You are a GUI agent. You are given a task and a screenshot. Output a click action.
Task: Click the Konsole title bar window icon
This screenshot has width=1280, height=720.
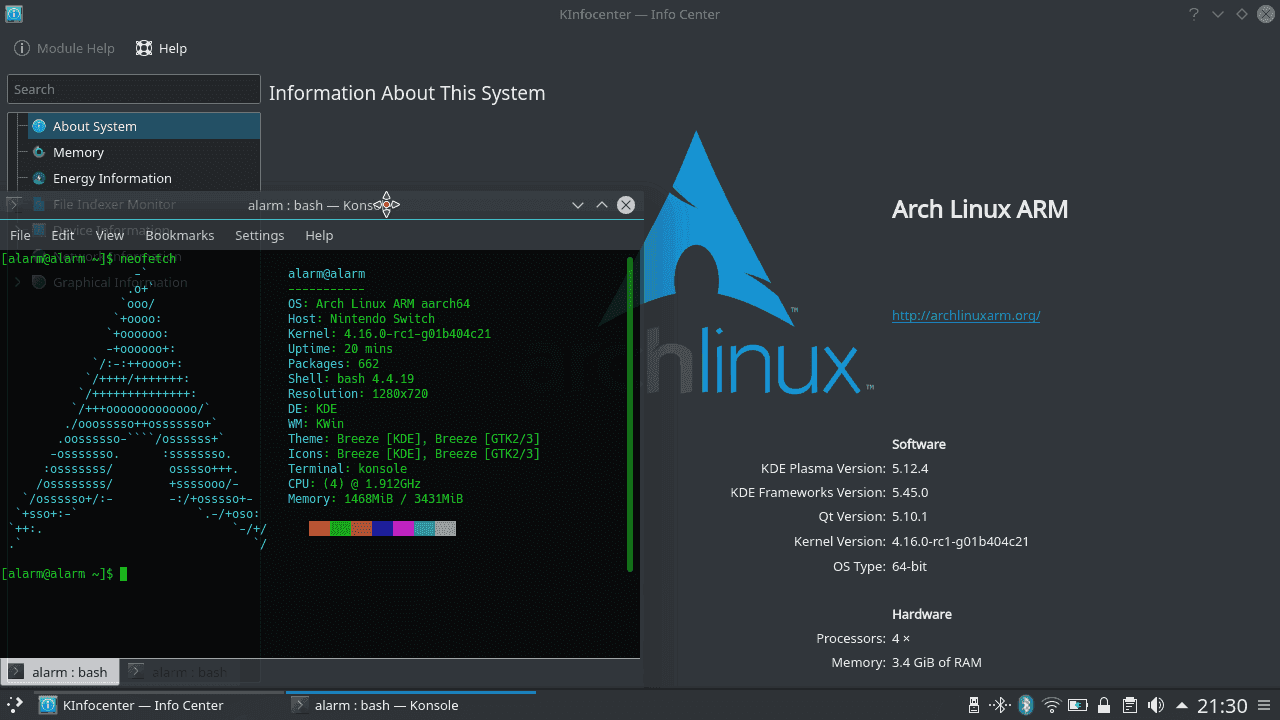pos(14,204)
